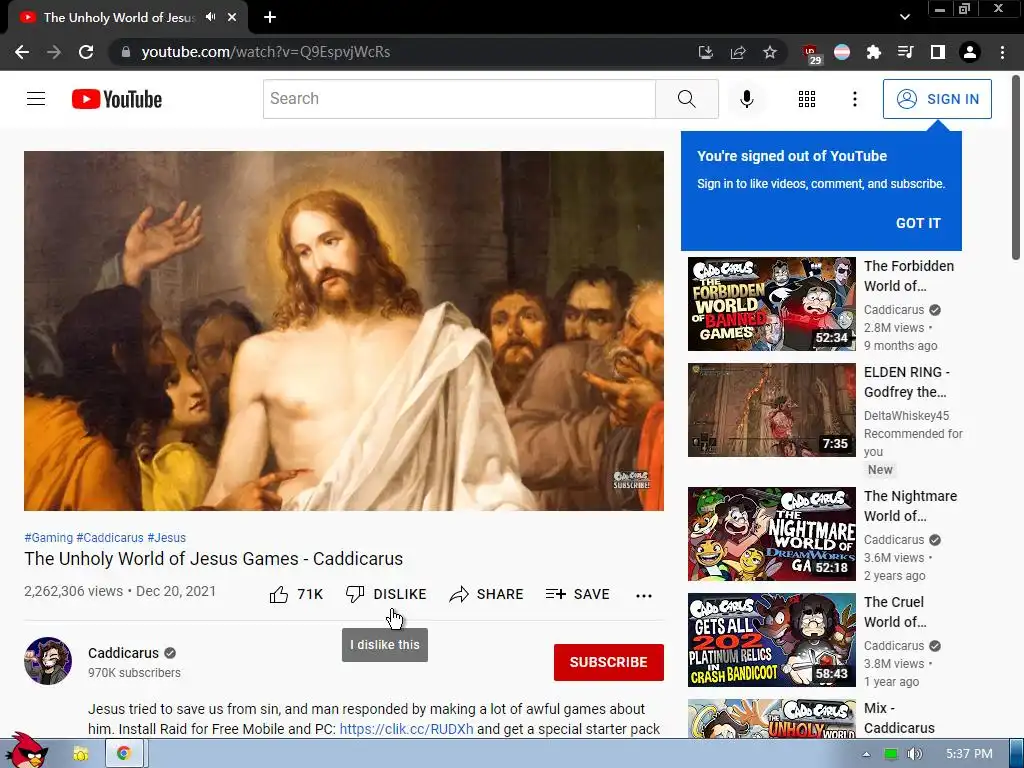The image size is (1024, 768).
Task: Click the Caddicarus channel avatar
Action: pos(48,661)
